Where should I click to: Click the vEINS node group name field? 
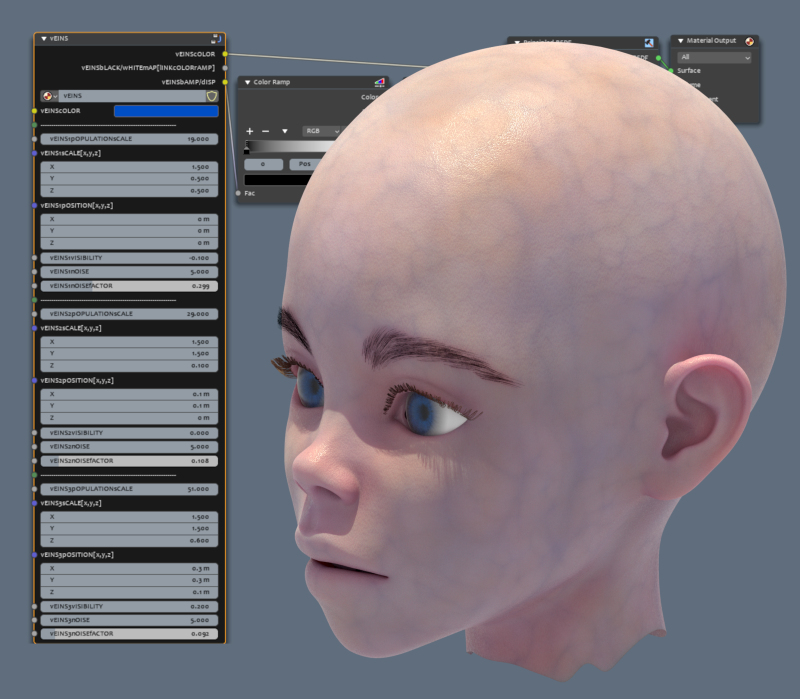tap(132, 96)
